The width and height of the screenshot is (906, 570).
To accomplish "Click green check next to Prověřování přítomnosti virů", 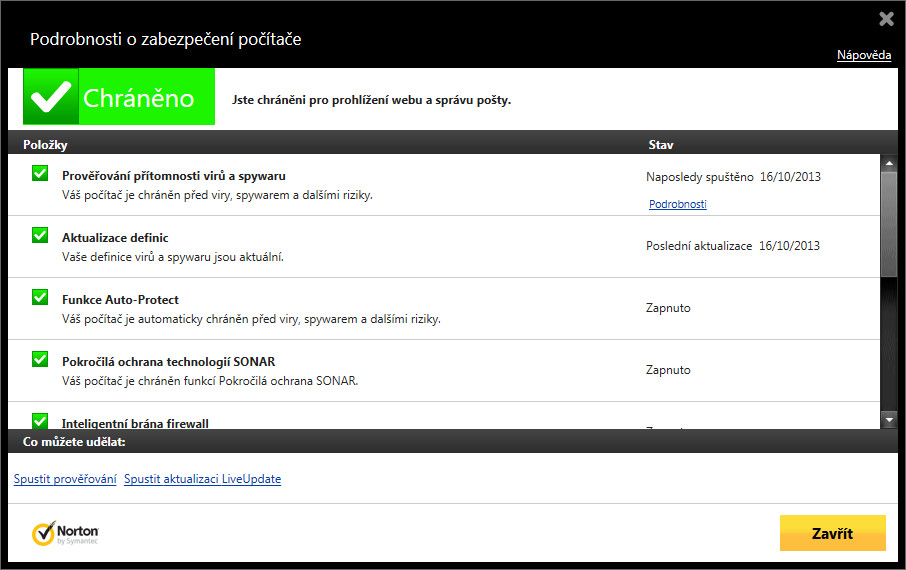I will (x=40, y=173).
